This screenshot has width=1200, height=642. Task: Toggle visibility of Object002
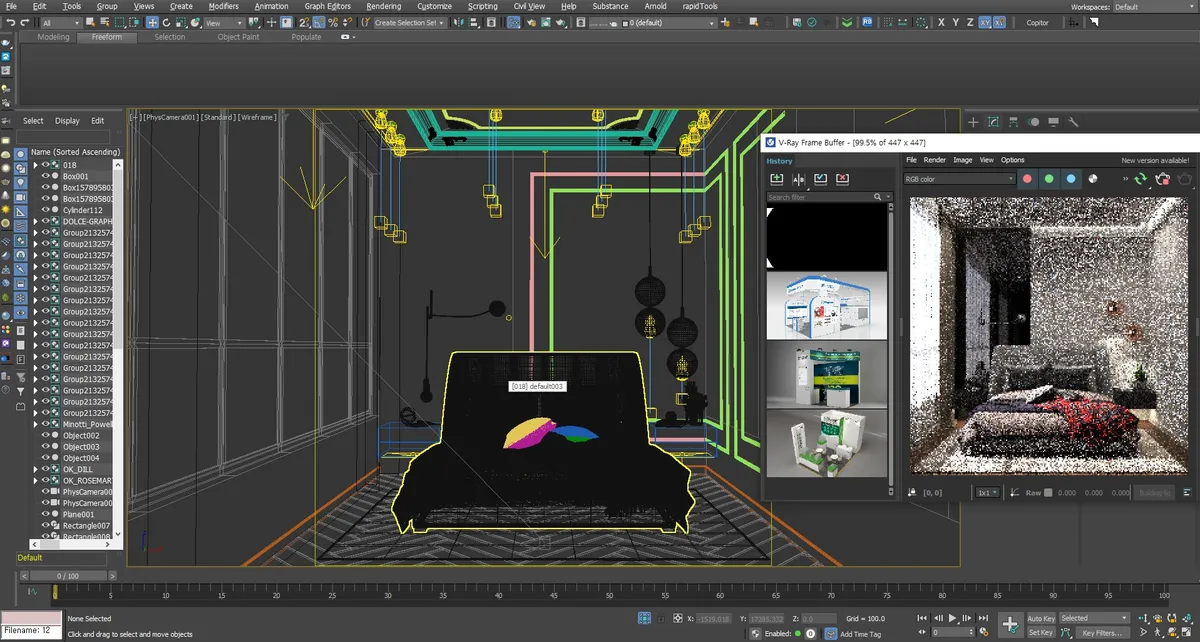pos(45,436)
